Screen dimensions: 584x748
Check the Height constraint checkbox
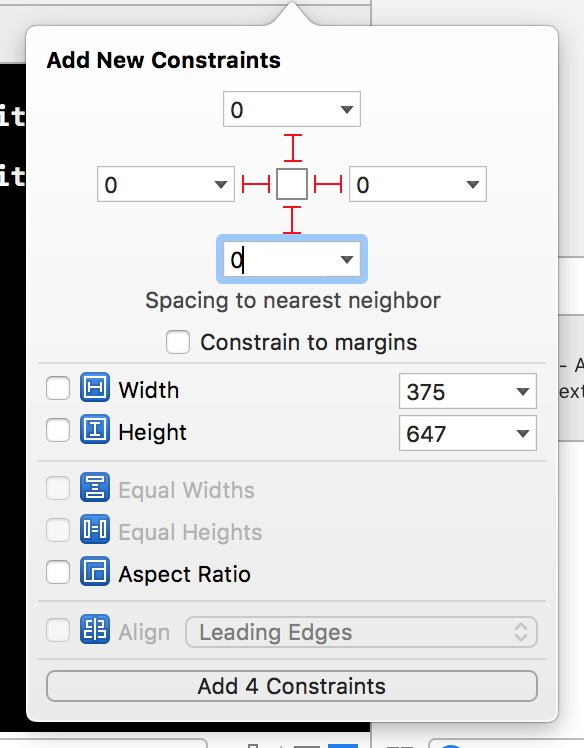coord(58,430)
